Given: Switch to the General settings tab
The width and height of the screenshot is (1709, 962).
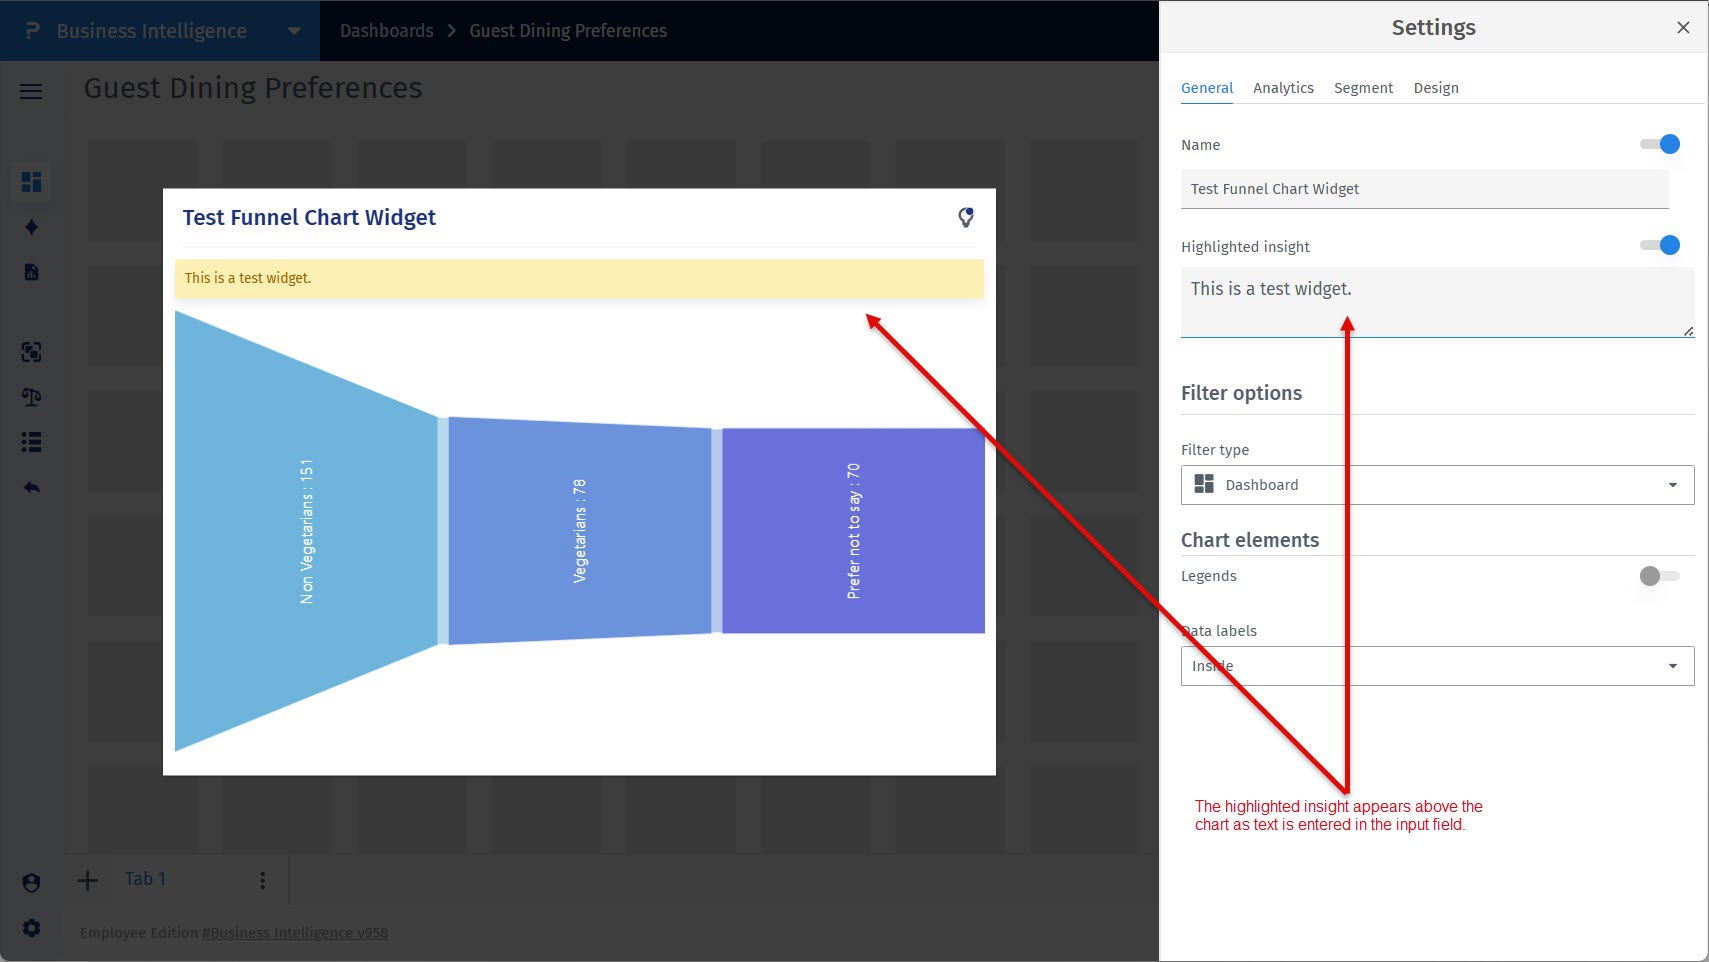Looking at the screenshot, I should [1207, 88].
